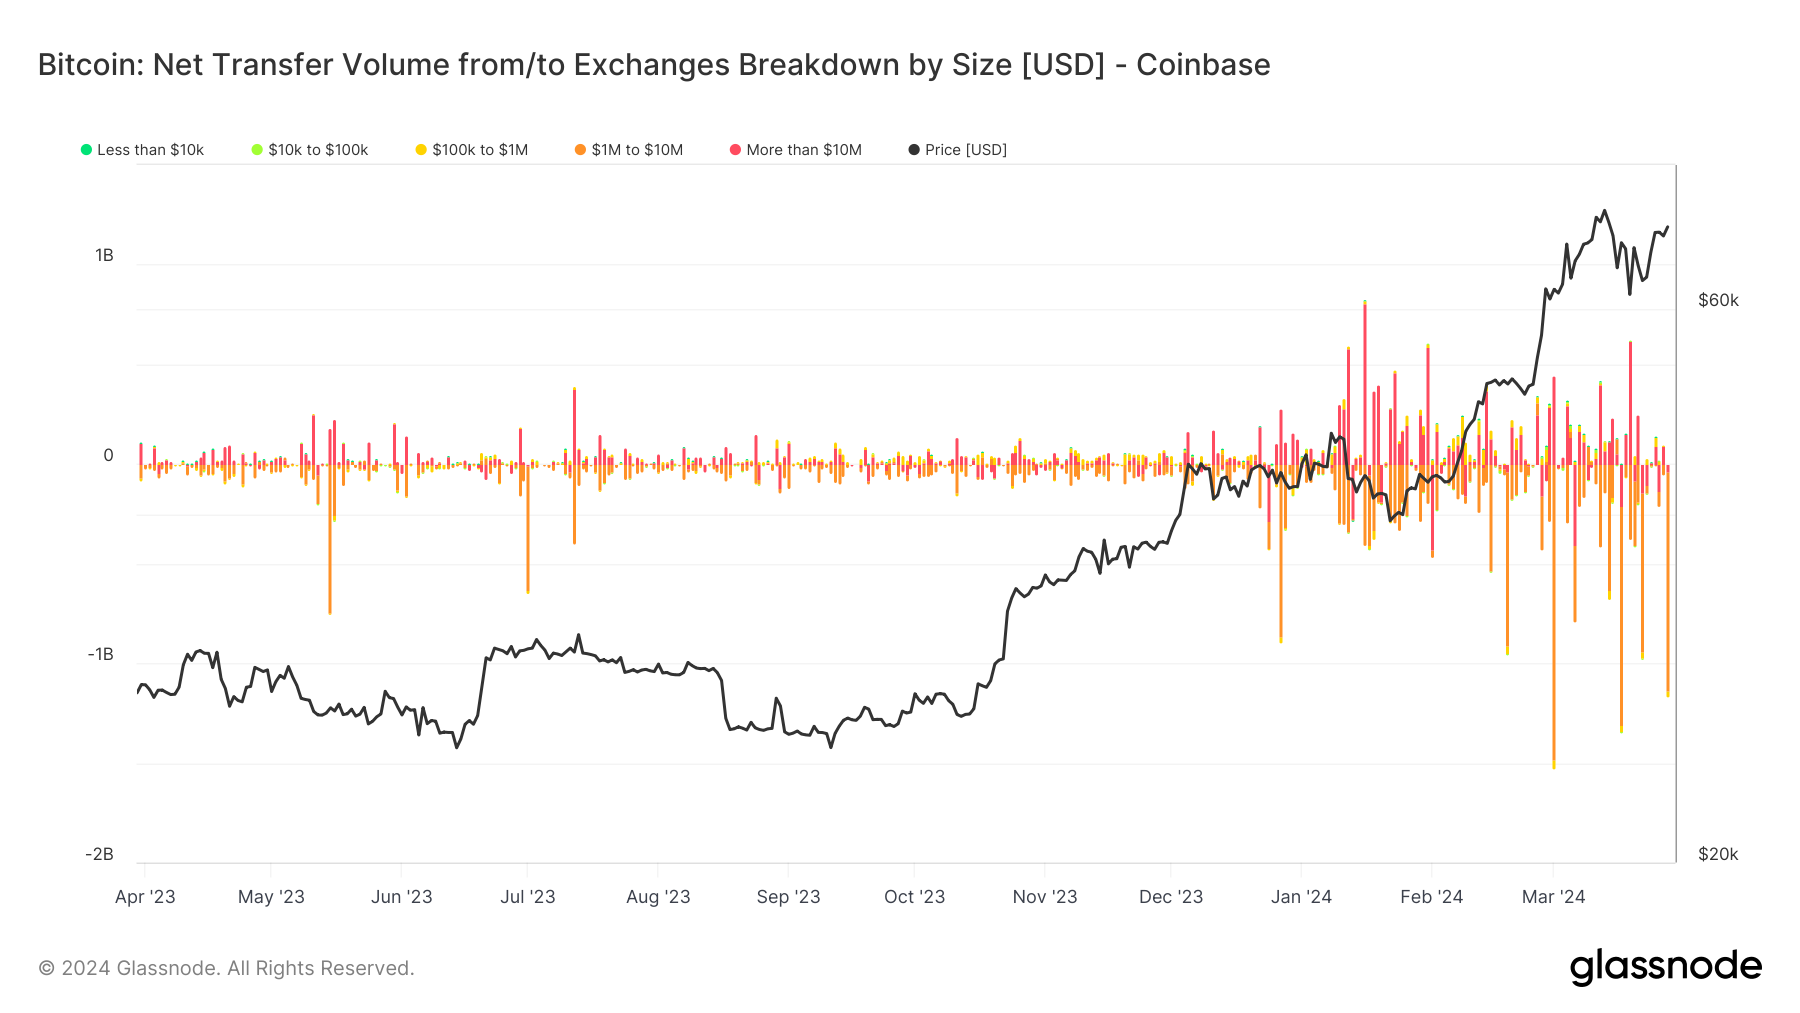
Task: Click the '-1B' y-axis label
Action: (x=100, y=655)
